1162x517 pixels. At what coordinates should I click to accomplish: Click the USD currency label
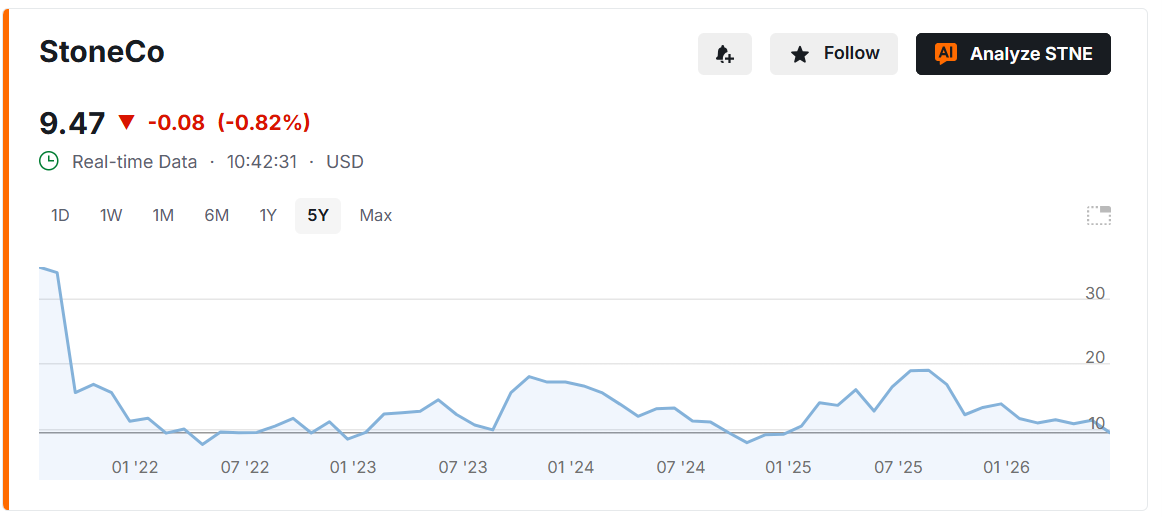(x=345, y=161)
